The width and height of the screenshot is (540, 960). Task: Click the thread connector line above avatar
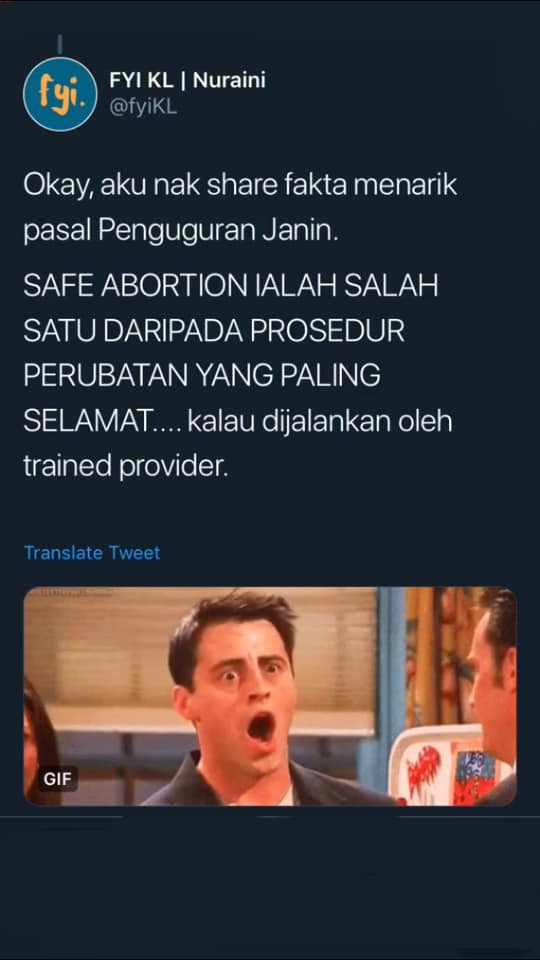[59, 44]
